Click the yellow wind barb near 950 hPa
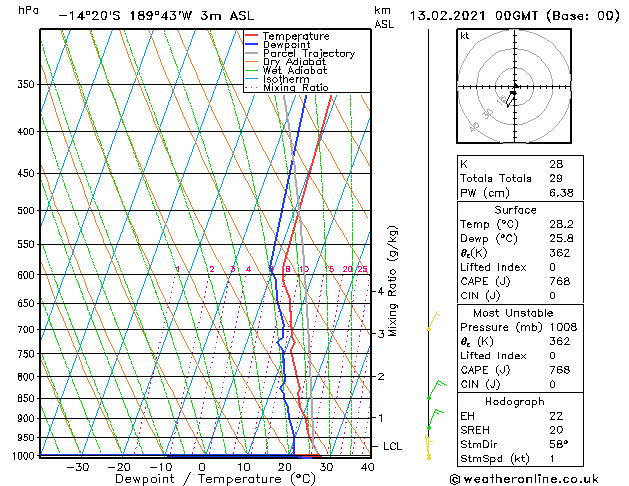This screenshot has height=486, width=629. coord(429,443)
